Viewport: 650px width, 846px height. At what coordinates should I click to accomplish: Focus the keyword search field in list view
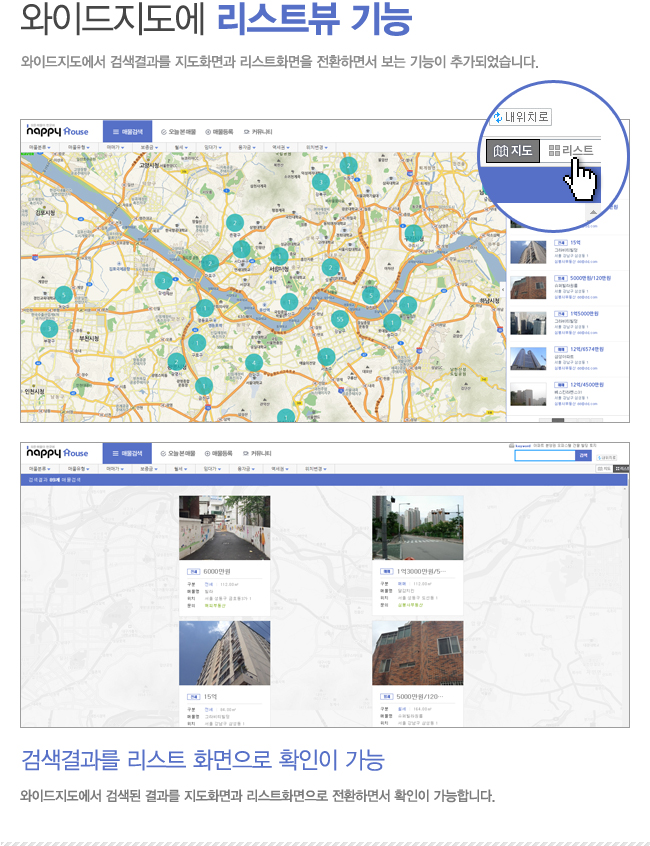click(x=545, y=455)
